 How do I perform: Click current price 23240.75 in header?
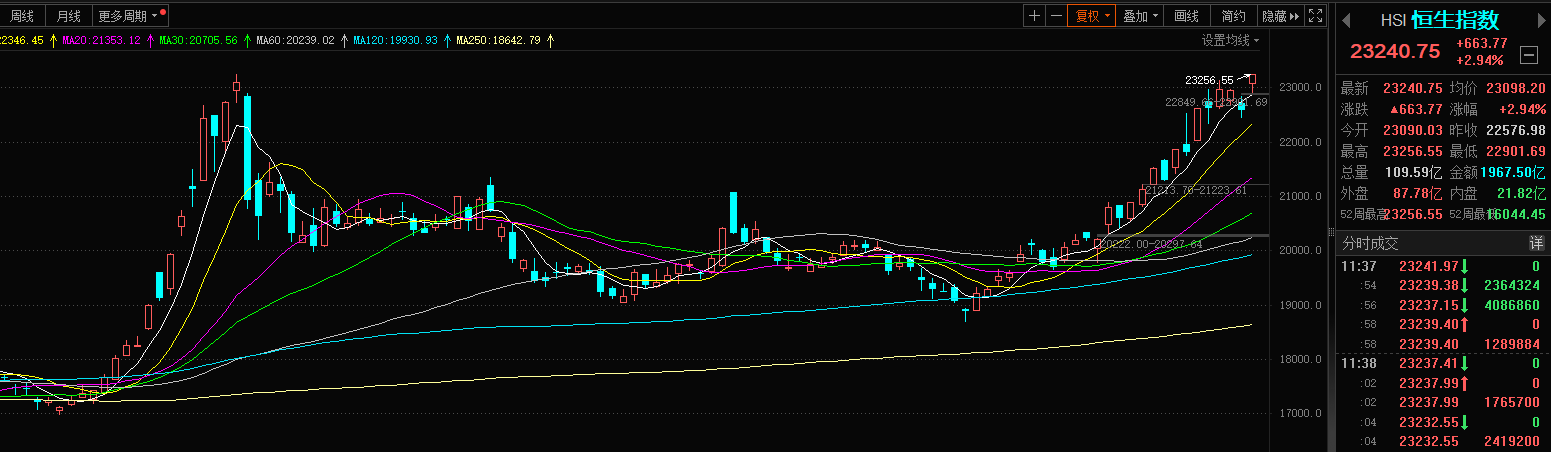click(x=1395, y=51)
